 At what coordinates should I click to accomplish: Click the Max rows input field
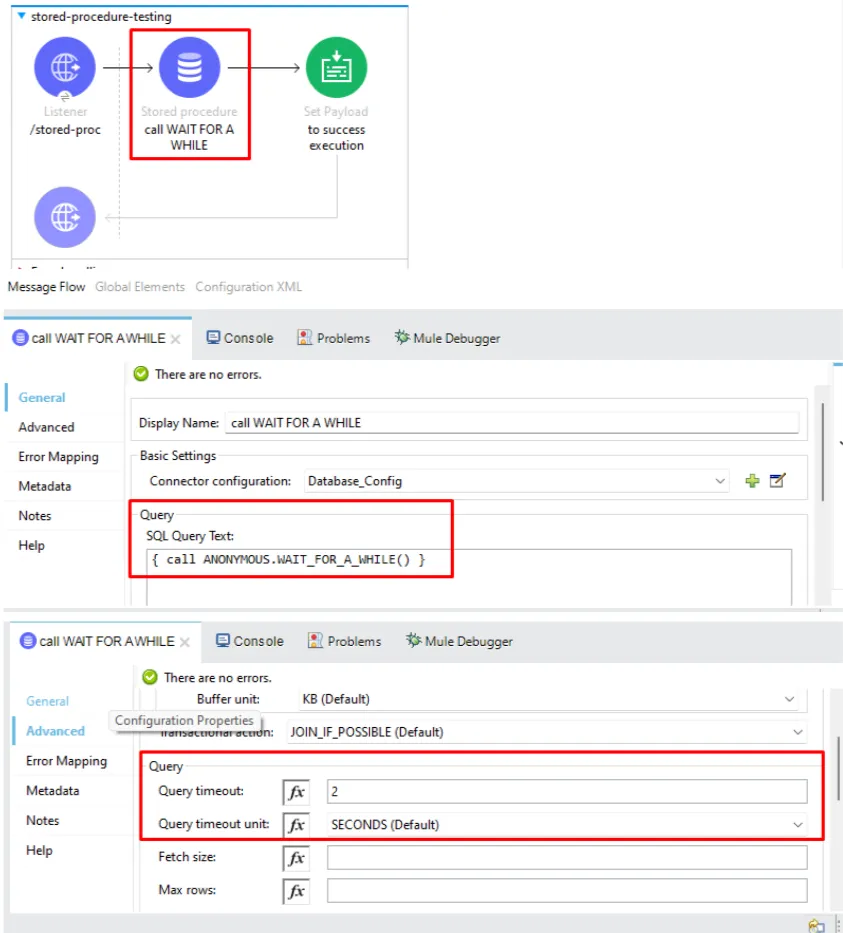(x=567, y=891)
